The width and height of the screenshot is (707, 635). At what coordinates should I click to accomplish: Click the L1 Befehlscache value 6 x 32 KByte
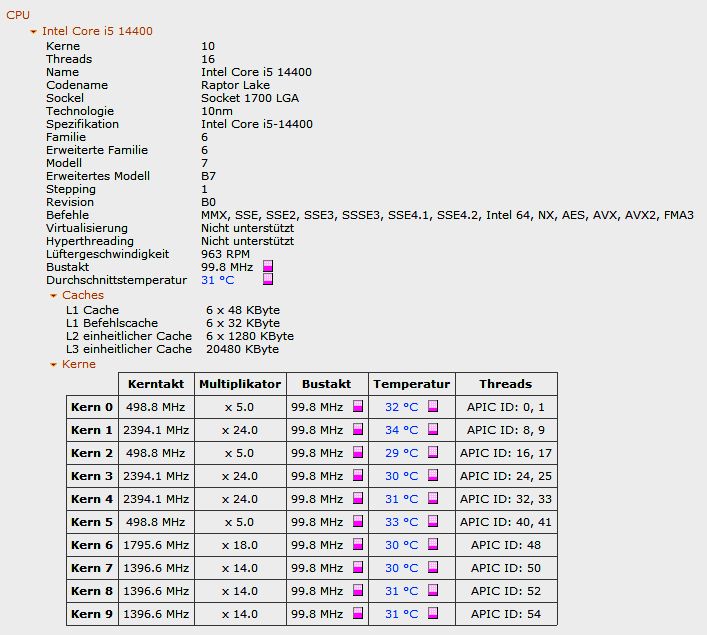[243, 323]
